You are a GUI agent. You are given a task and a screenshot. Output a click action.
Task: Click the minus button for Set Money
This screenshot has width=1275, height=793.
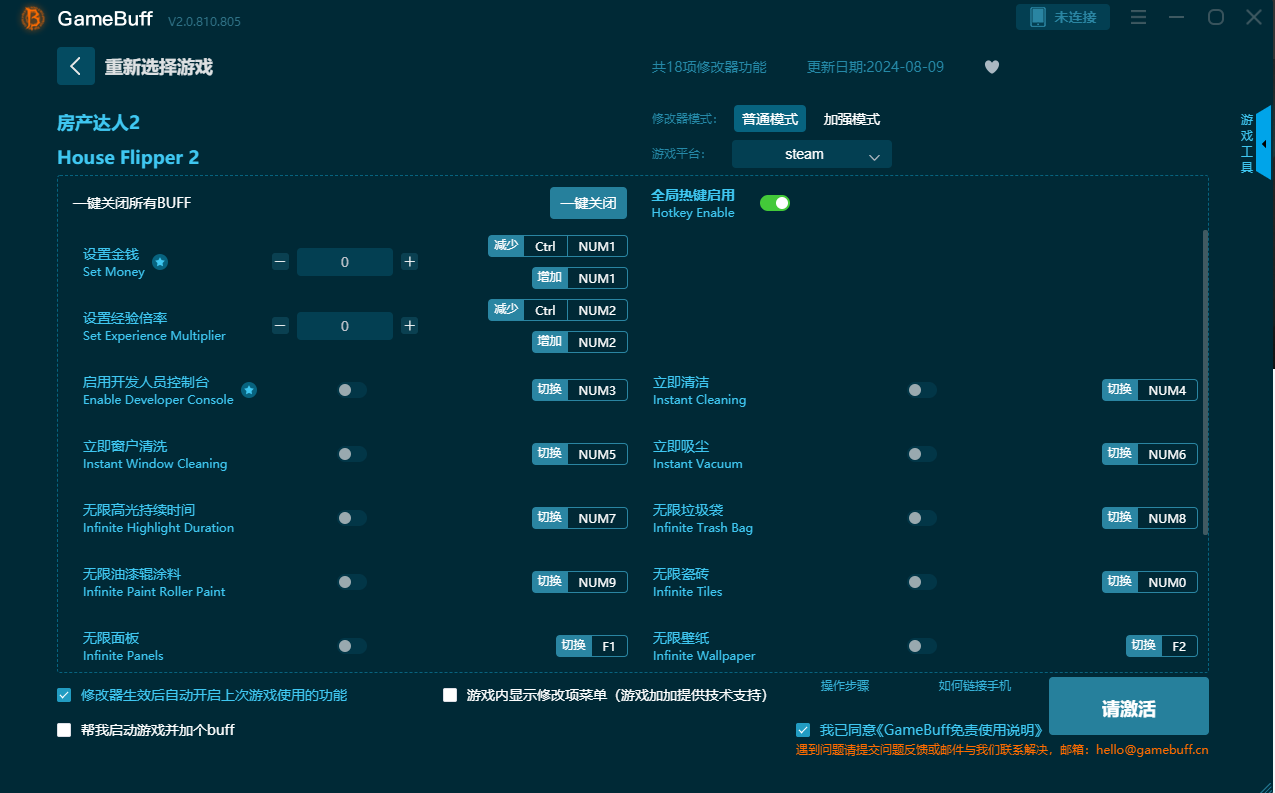tap(281, 262)
